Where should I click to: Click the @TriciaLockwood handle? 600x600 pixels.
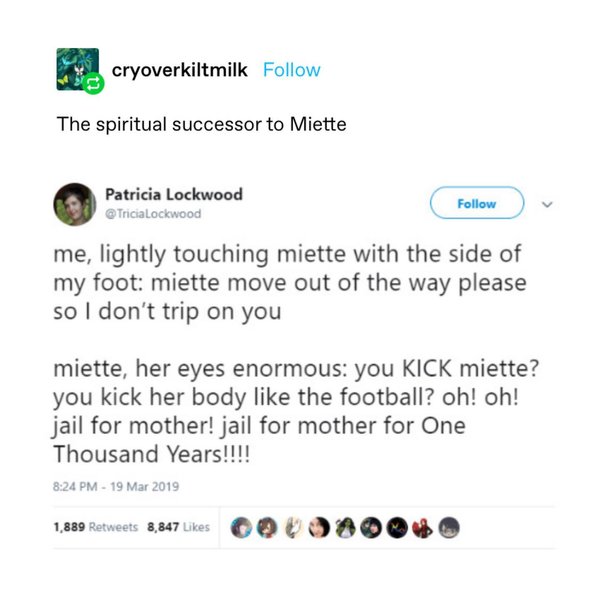pyautogui.click(x=153, y=213)
